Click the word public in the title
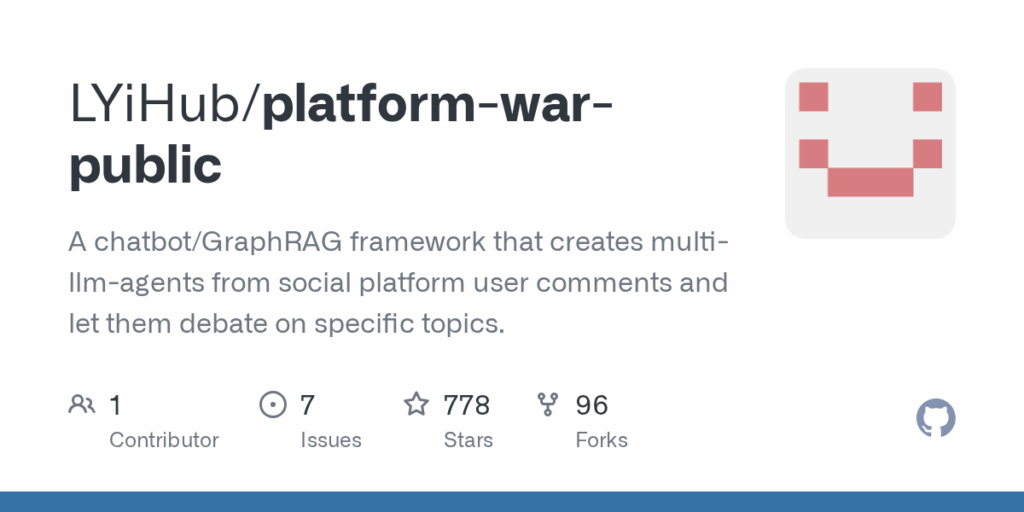This screenshot has height=512, width=1024. [x=145, y=163]
